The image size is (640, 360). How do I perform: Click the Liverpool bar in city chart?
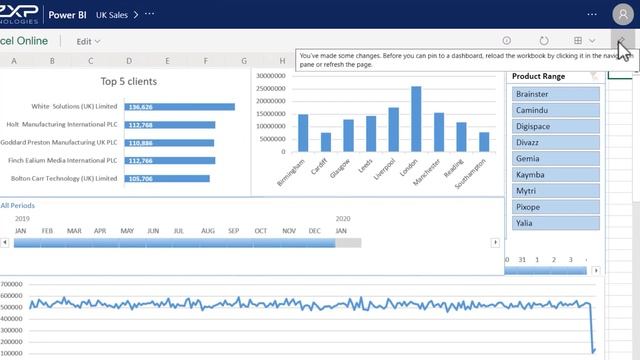(x=393, y=129)
